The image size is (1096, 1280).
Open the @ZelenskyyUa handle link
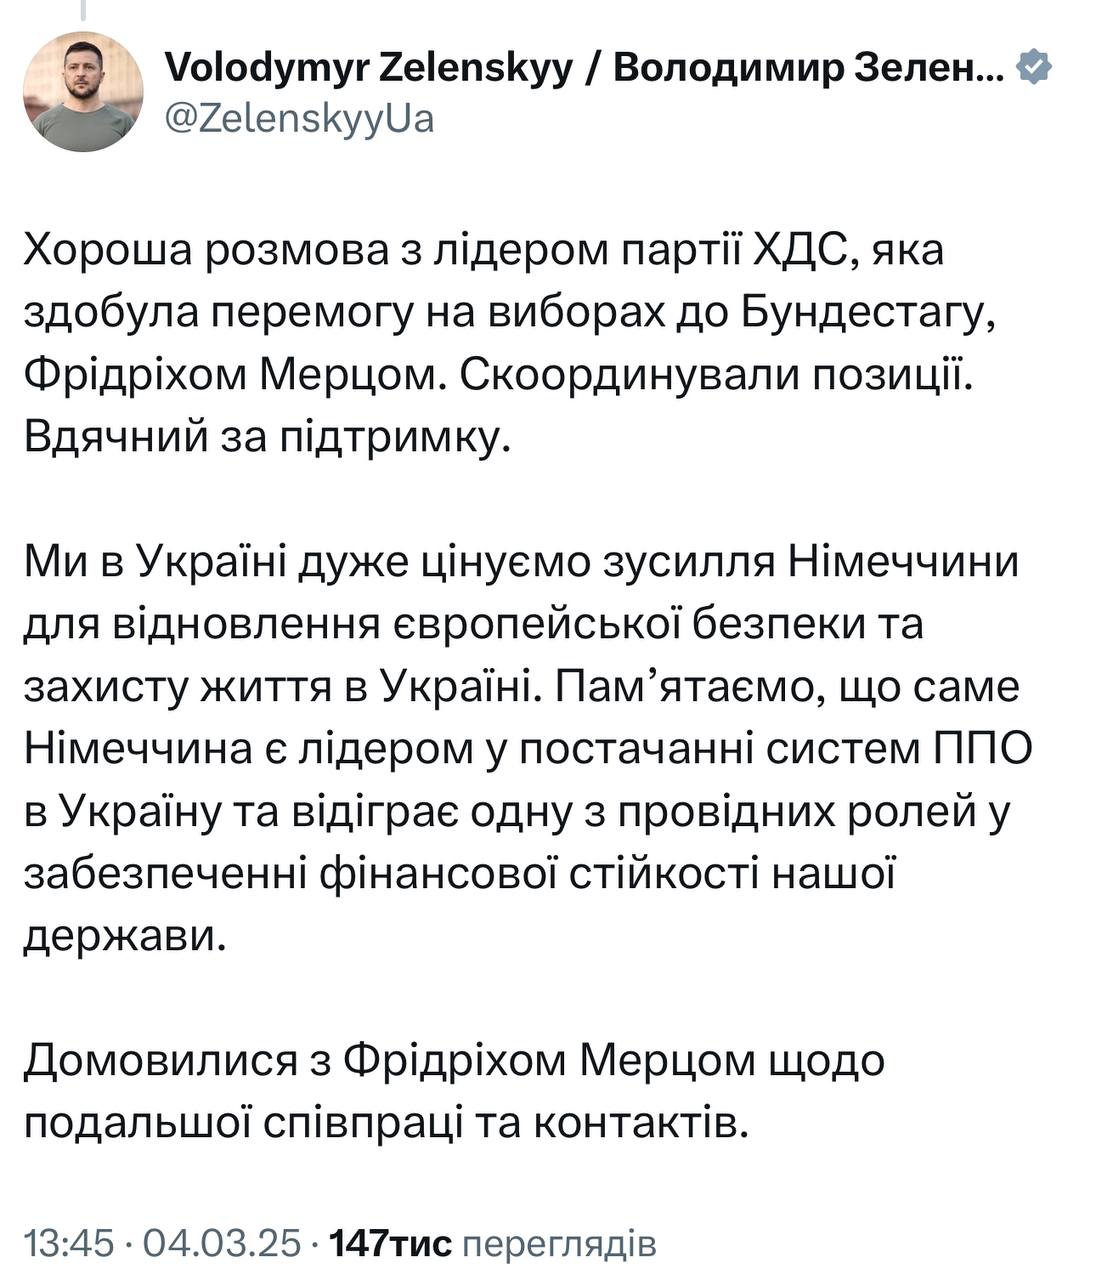pyautogui.click(x=298, y=119)
